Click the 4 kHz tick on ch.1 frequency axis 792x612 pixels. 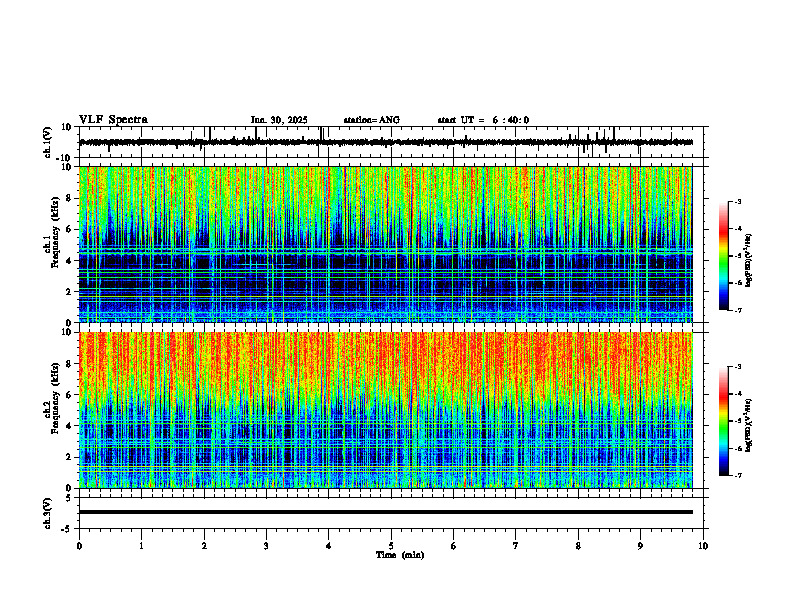tap(70, 261)
